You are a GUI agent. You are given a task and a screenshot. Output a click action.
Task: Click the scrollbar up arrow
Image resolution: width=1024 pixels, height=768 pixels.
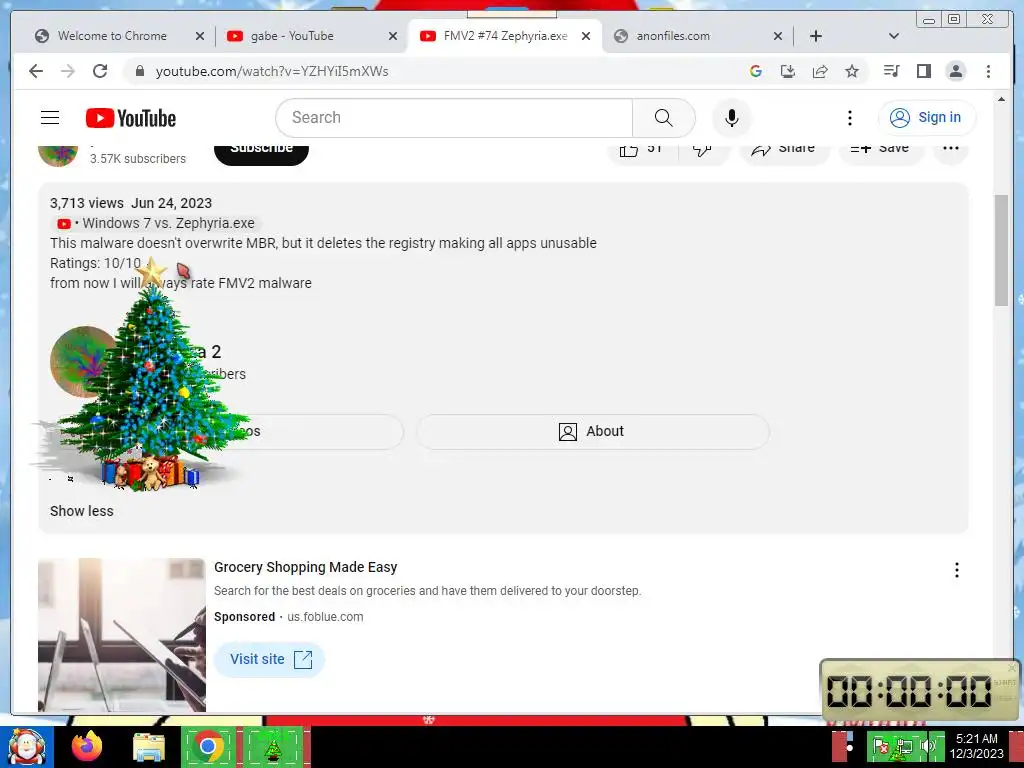click(1001, 99)
